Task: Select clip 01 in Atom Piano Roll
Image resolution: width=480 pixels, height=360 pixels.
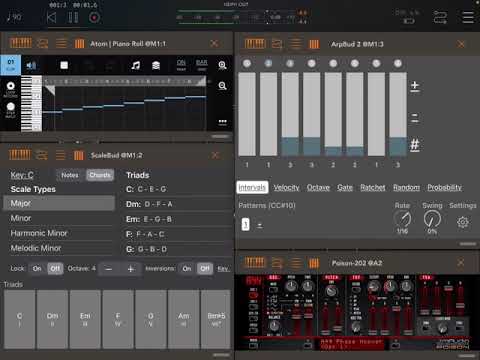Action: pyautogui.click(x=11, y=65)
